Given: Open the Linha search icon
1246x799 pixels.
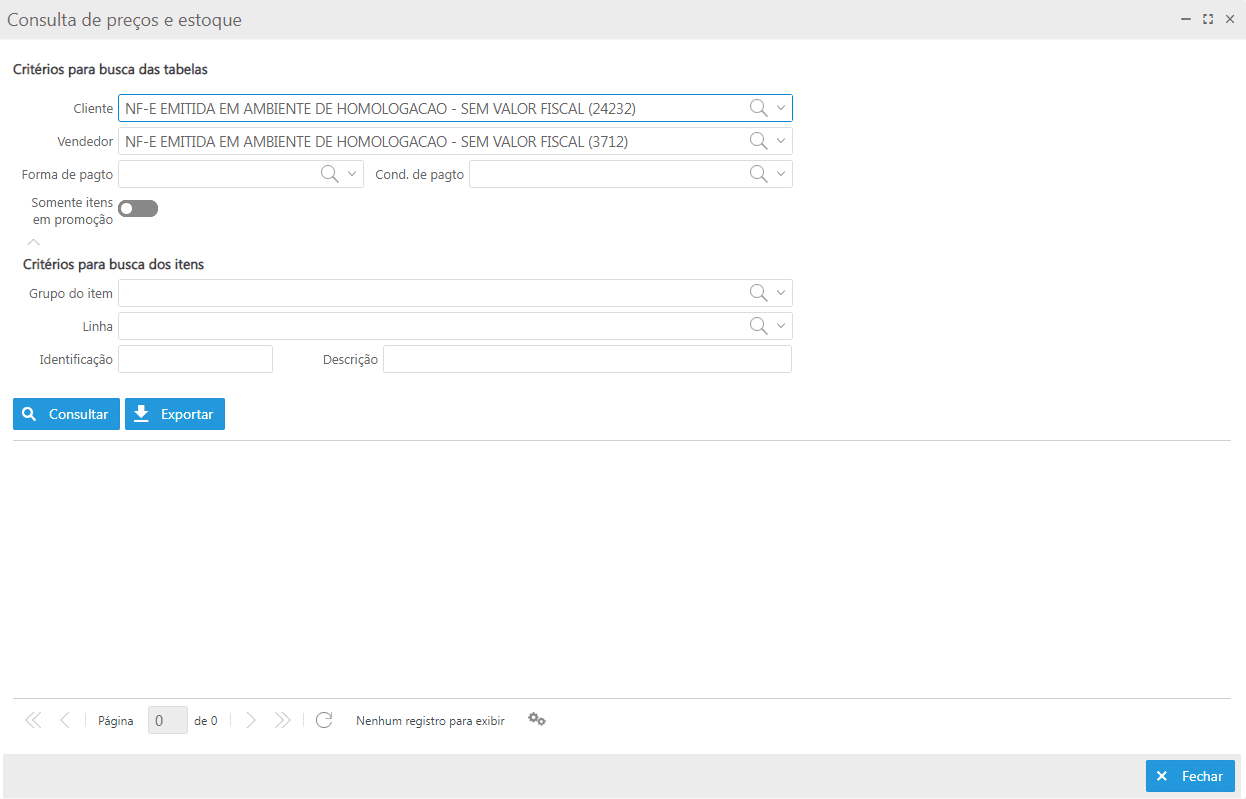Looking at the screenshot, I should point(757,325).
